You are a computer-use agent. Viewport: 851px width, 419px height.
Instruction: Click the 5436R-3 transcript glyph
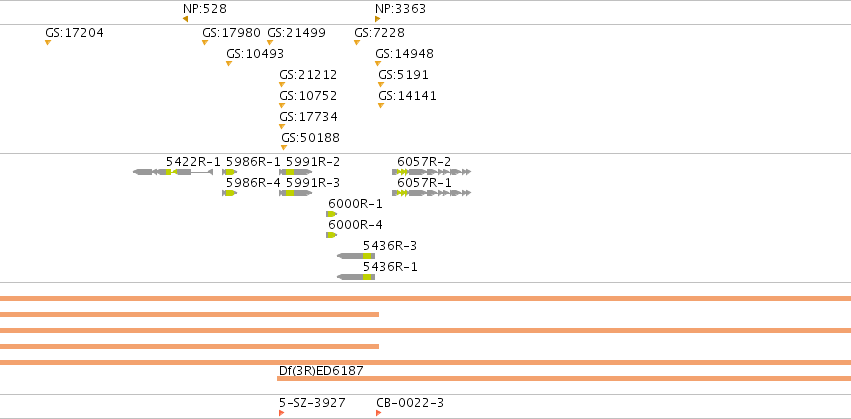point(356,256)
